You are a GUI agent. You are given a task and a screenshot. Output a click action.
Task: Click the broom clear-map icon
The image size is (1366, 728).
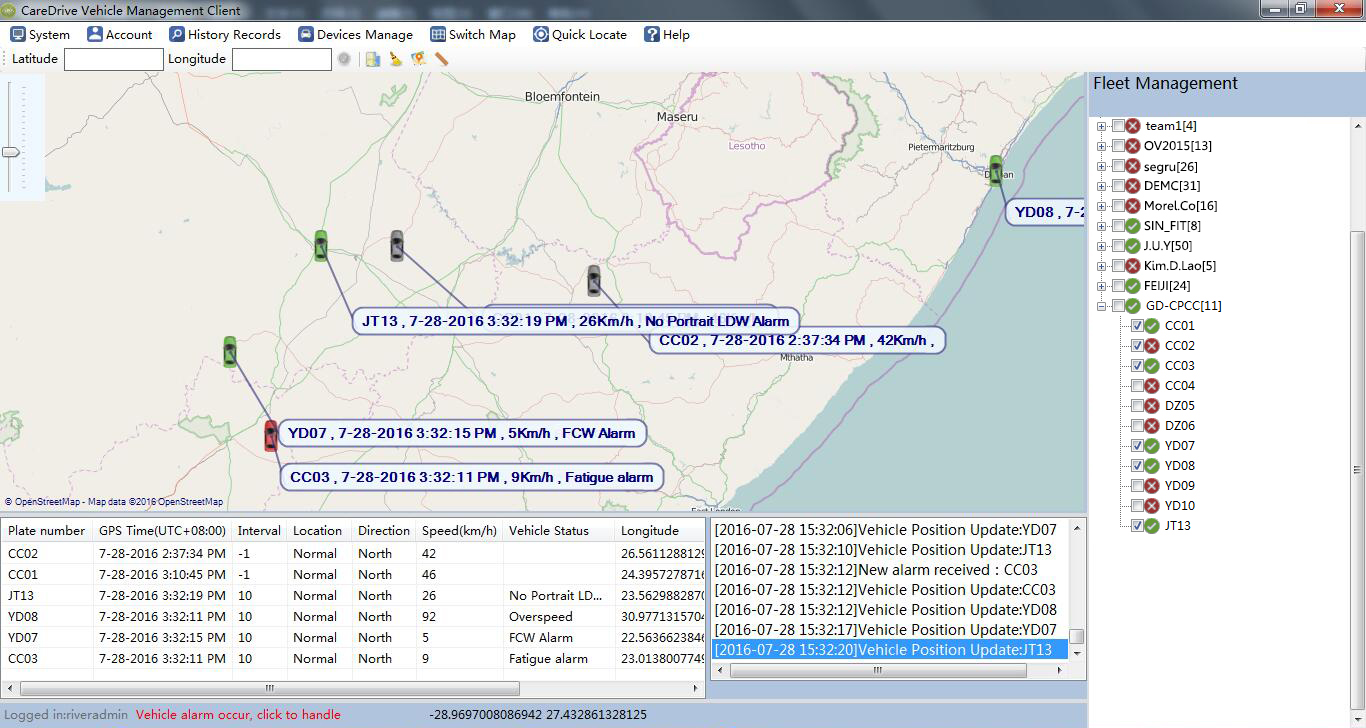pos(396,59)
